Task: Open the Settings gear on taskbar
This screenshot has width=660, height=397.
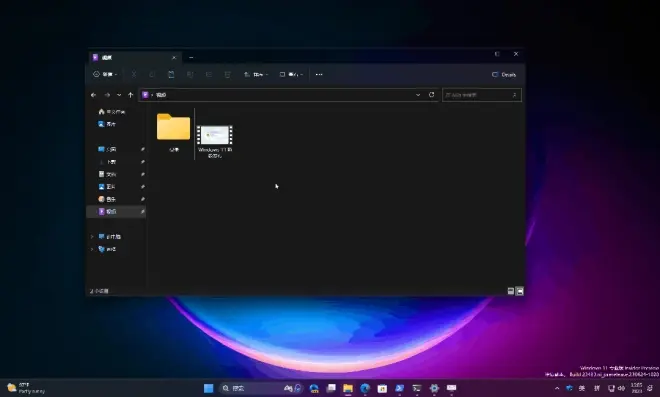Action: (434, 388)
